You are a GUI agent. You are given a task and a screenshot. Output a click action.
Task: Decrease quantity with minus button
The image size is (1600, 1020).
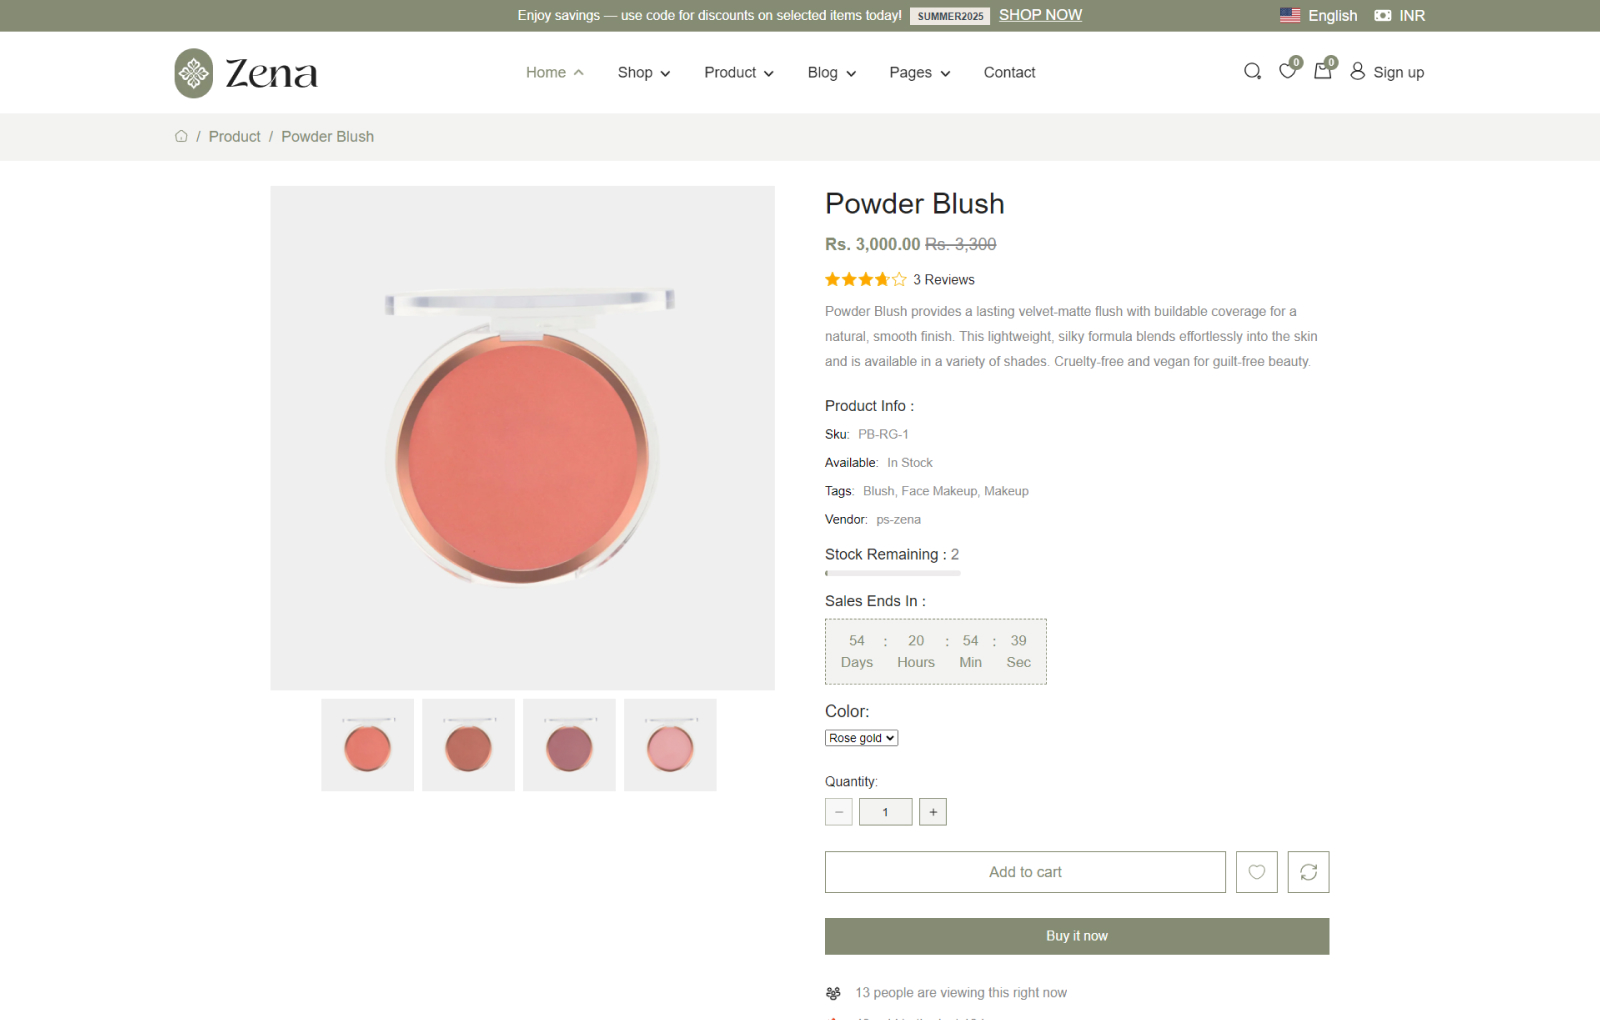(x=839, y=812)
